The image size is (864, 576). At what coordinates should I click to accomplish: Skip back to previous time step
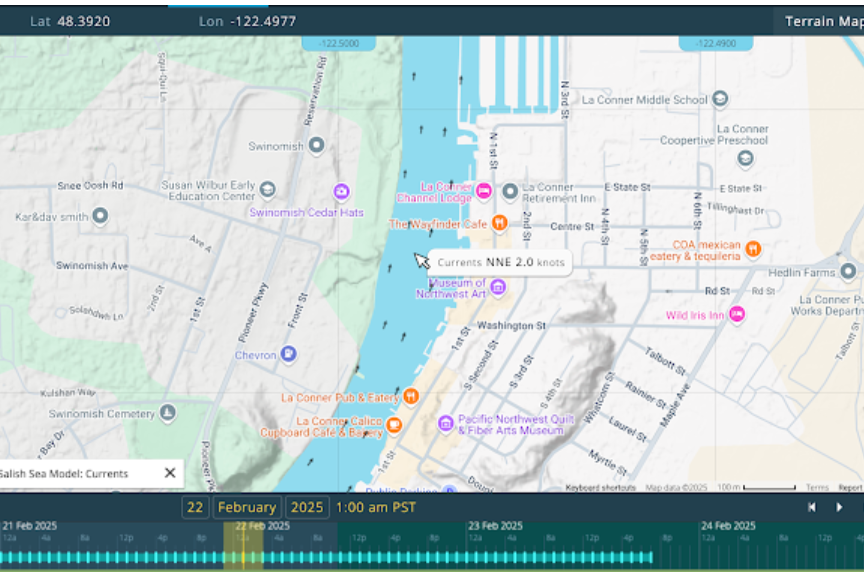[812, 507]
